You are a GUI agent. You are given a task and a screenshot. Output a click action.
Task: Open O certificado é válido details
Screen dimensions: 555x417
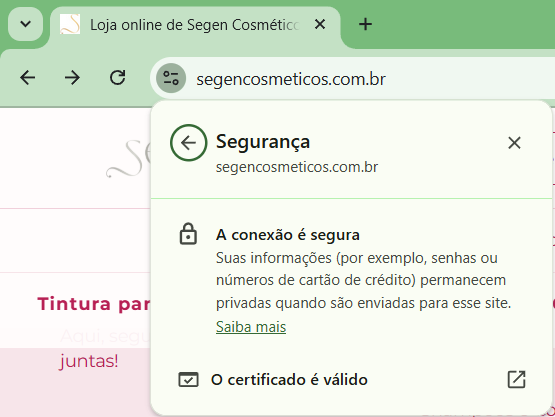(x=351, y=380)
